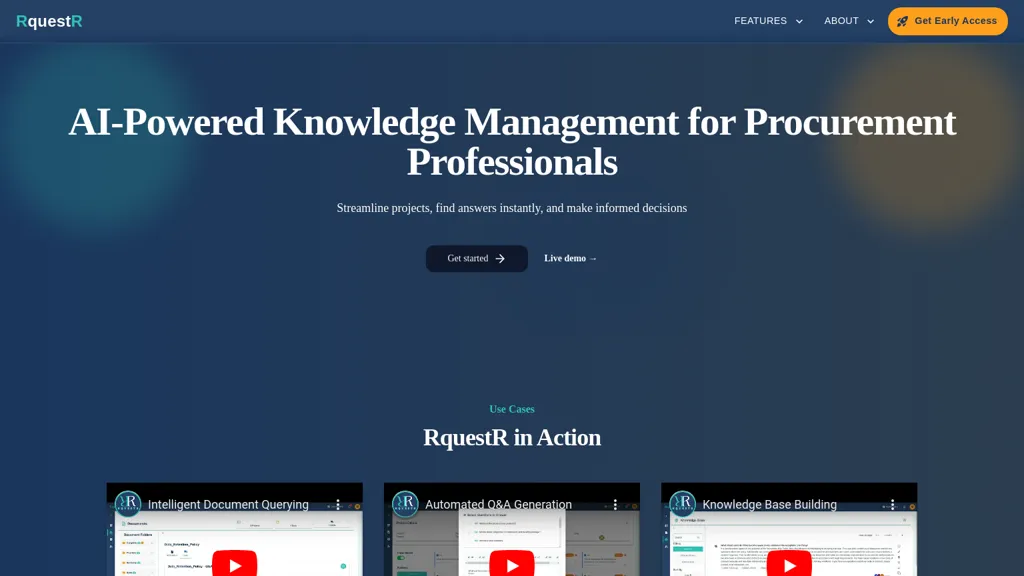Image resolution: width=1024 pixels, height=576 pixels.
Task: Click the Streamline projects tagline text
Action: coord(512,208)
